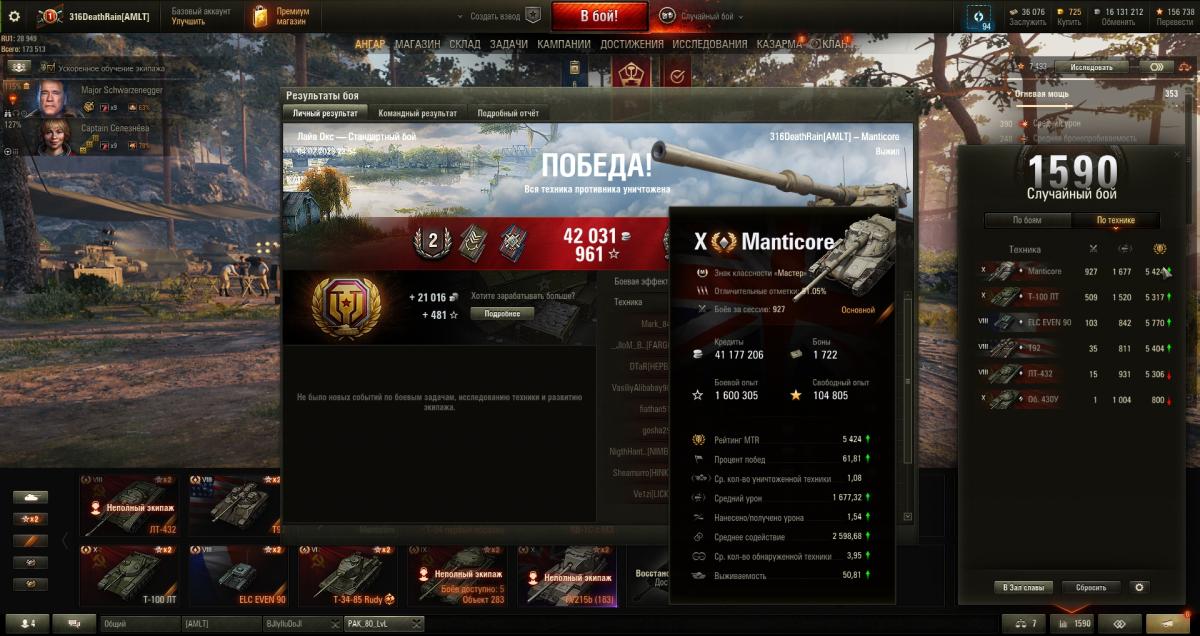Open the 'МАГАЗИН' menu item

[417, 44]
